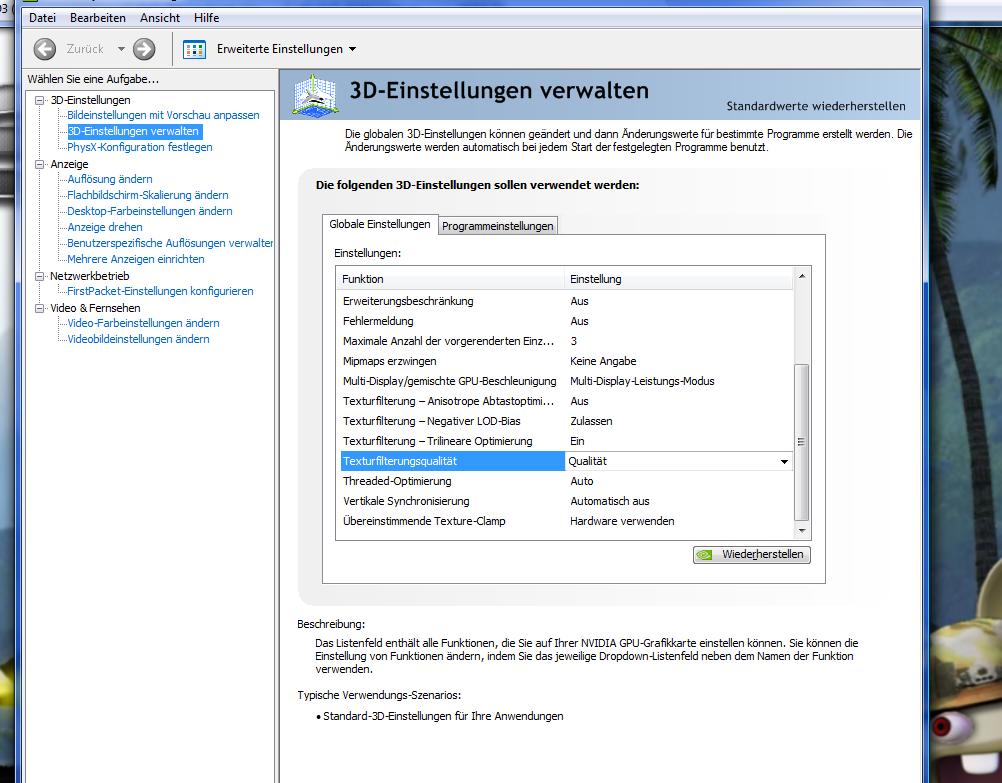The width and height of the screenshot is (1002, 783).
Task: Open Auflösung ändern page
Action: click(x=110, y=180)
